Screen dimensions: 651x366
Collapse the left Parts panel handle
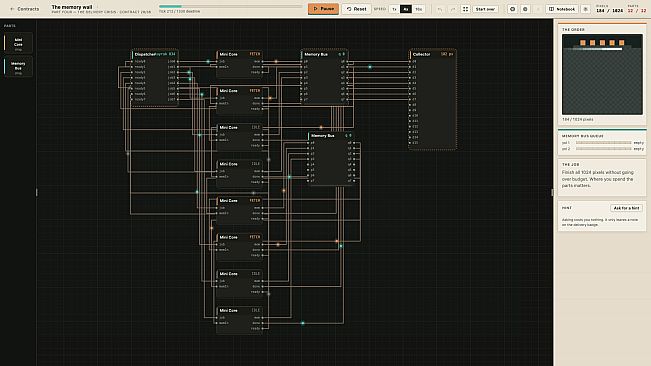(x=37, y=192)
